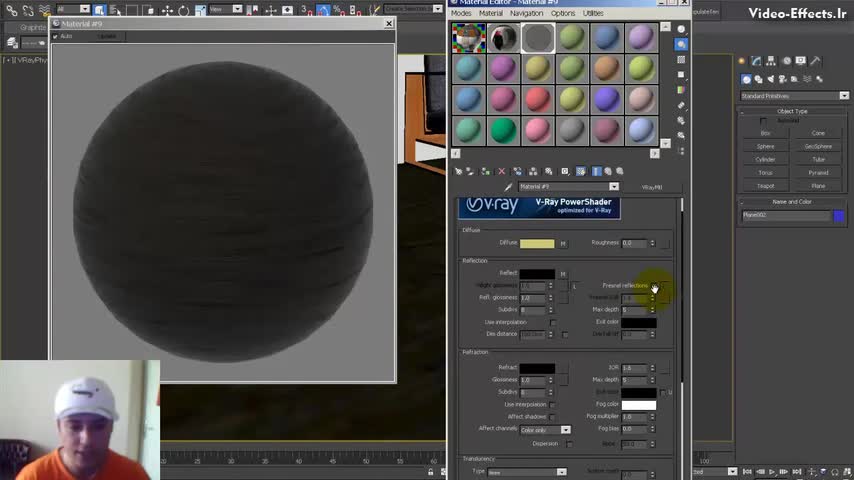Image resolution: width=854 pixels, height=480 pixels.
Task: Toggle the reflection Use interpolation checkbox
Action: pyautogui.click(x=553, y=323)
